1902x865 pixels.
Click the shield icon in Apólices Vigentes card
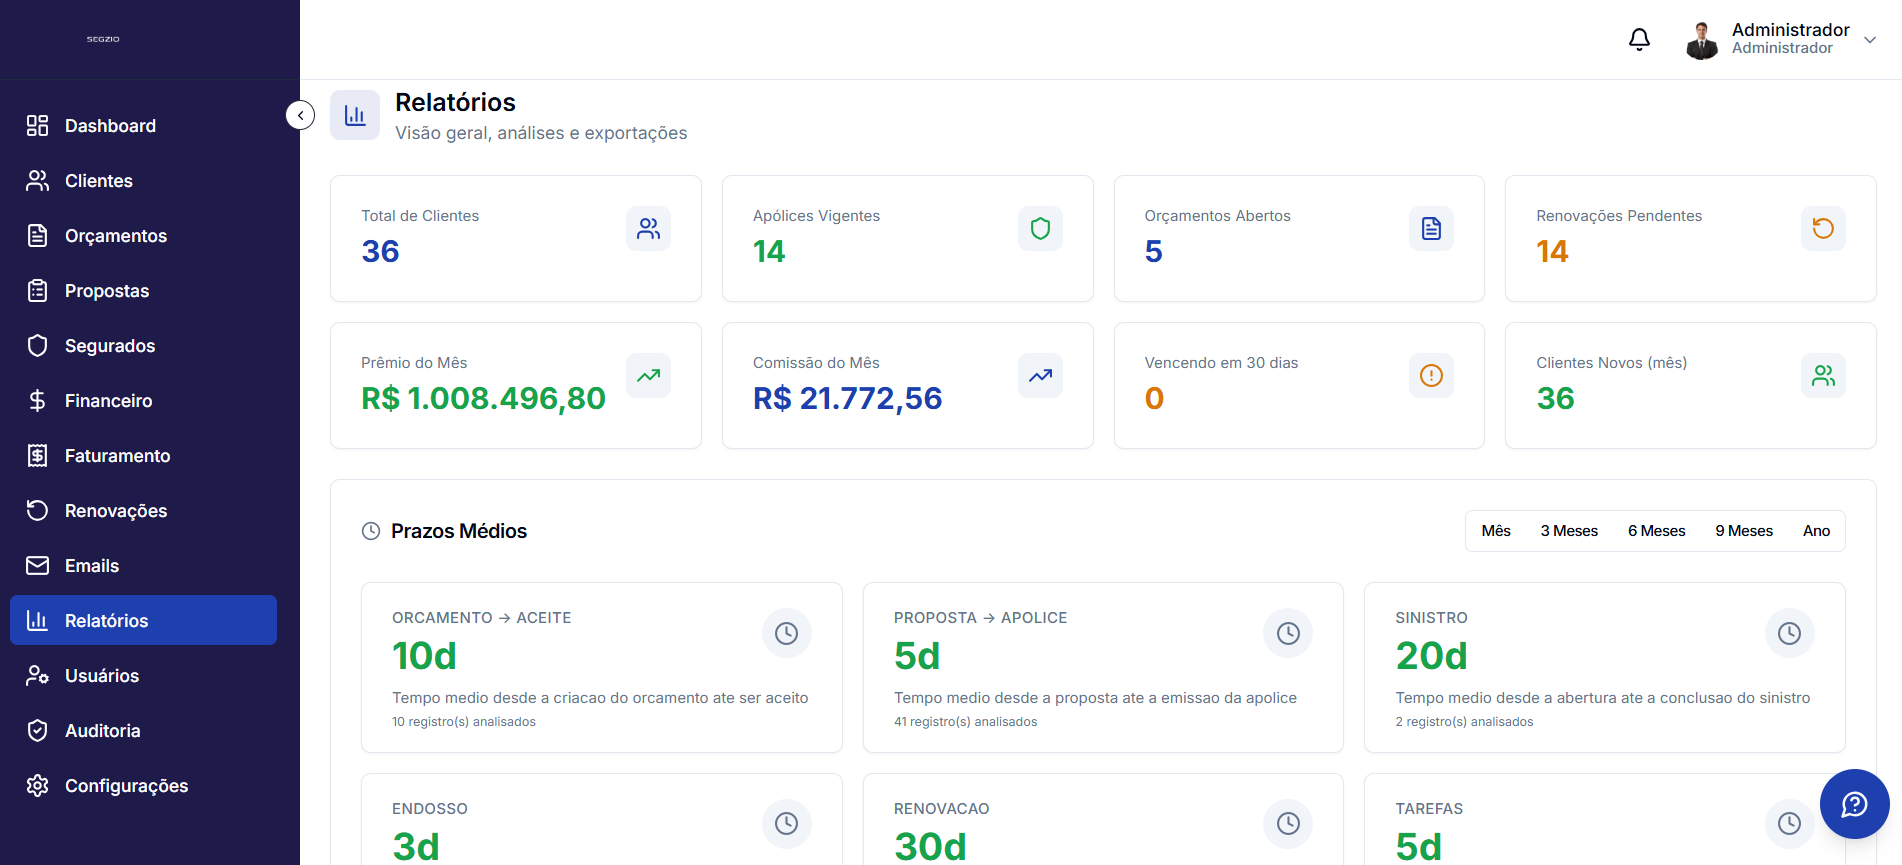(x=1040, y=229)
